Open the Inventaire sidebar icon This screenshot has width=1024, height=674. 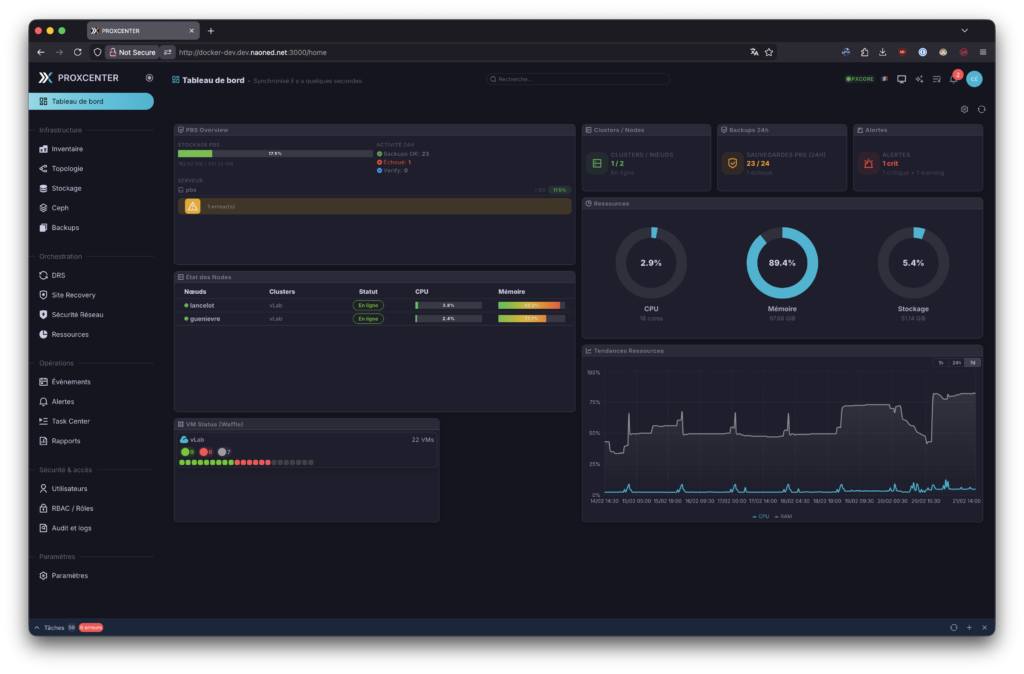tap(43, 149)
